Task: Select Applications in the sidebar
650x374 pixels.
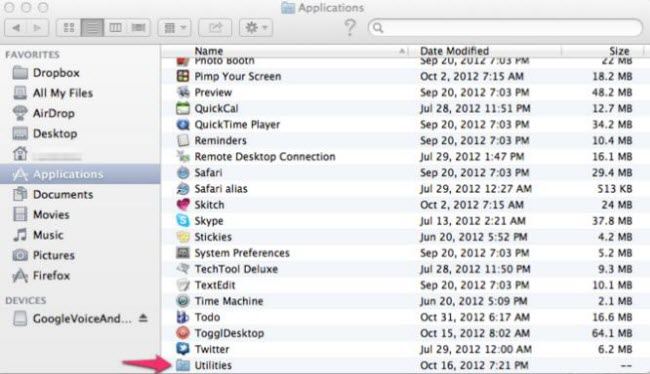Action: 80,174
